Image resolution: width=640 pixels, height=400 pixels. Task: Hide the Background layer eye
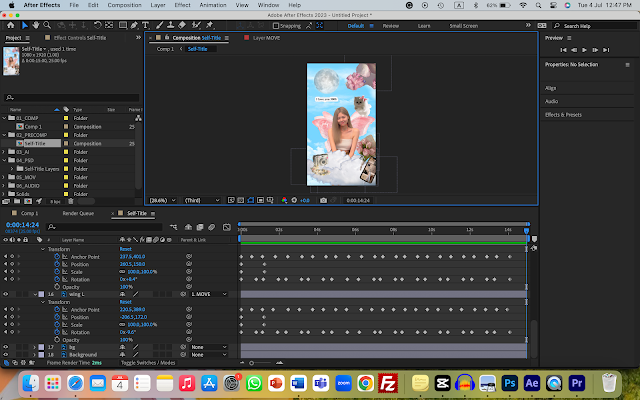[6, 355]
